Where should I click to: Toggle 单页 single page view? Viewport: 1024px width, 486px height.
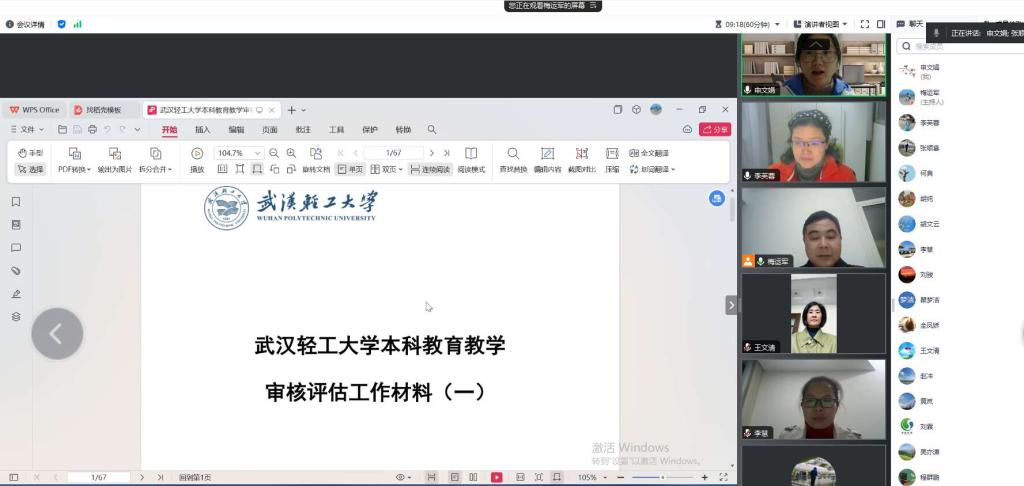pos(350,169)
